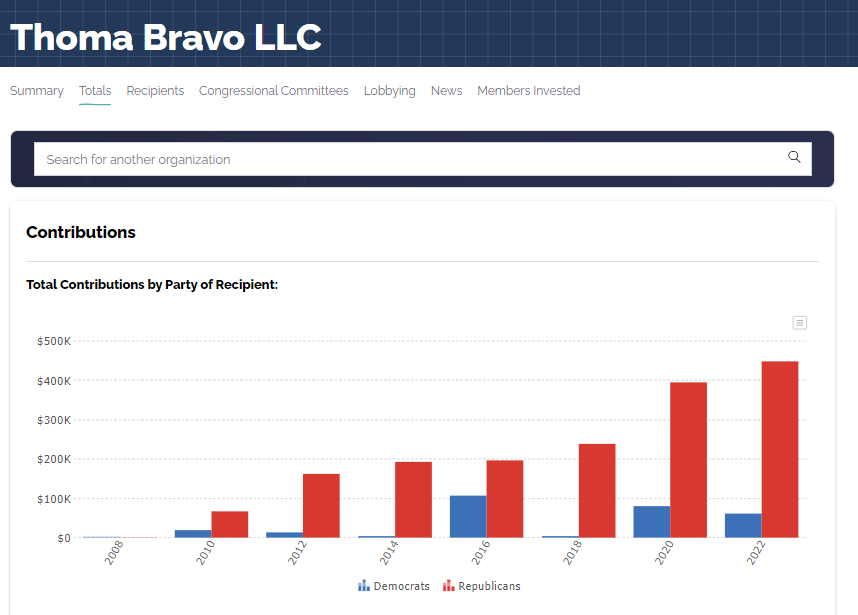Viewport: 858px width, 615px height.
Task: View the News tab
Action: point(446,91)
